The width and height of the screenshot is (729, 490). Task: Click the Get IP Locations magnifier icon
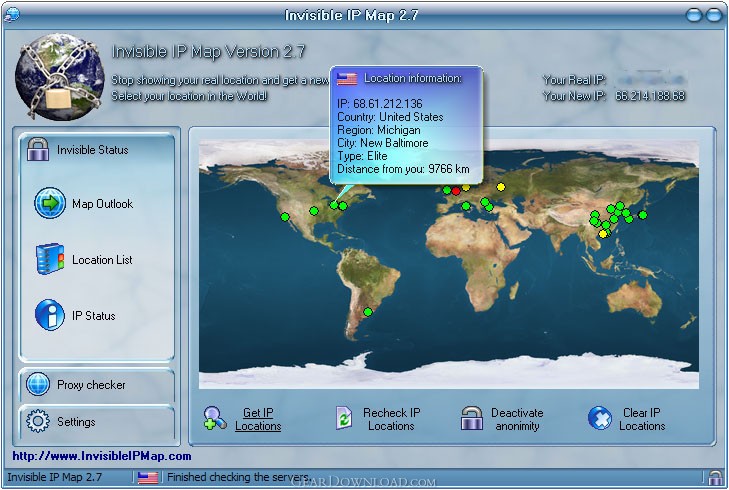tap(215, 418)
